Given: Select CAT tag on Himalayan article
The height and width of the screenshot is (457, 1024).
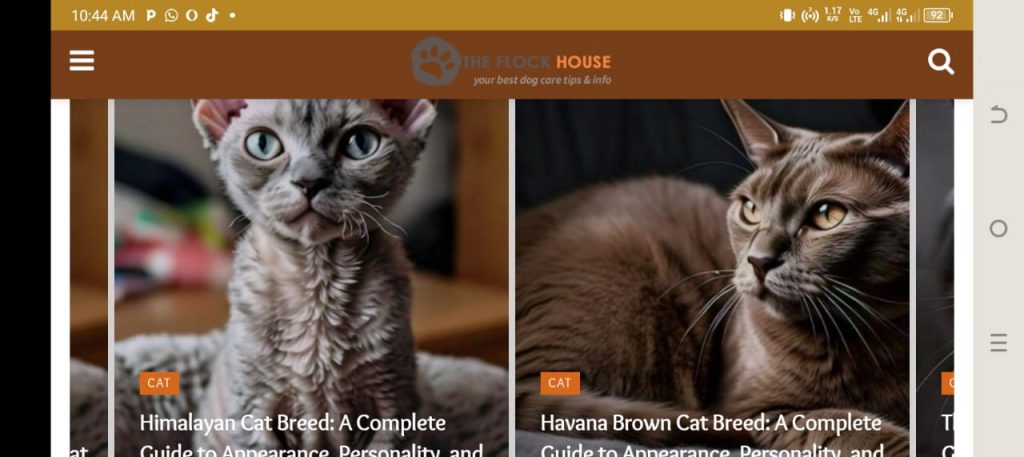Looking at the screenshot, I should click(x=159, y=383).
